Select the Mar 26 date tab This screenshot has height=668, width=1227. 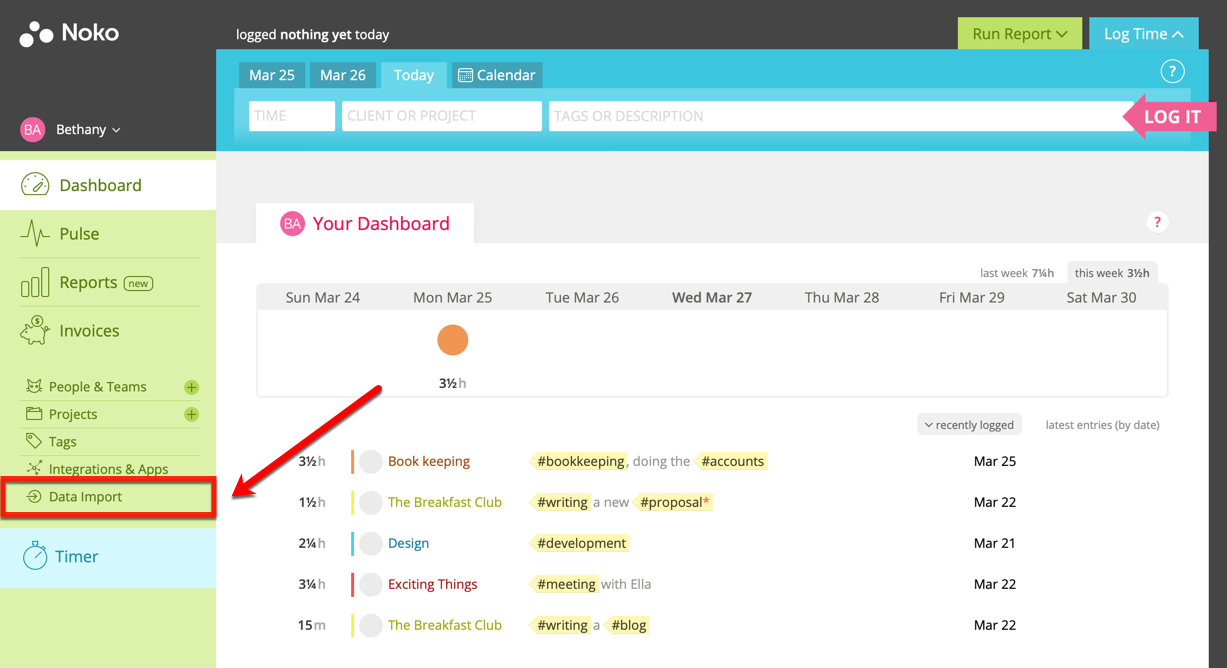tap(343, 75)
